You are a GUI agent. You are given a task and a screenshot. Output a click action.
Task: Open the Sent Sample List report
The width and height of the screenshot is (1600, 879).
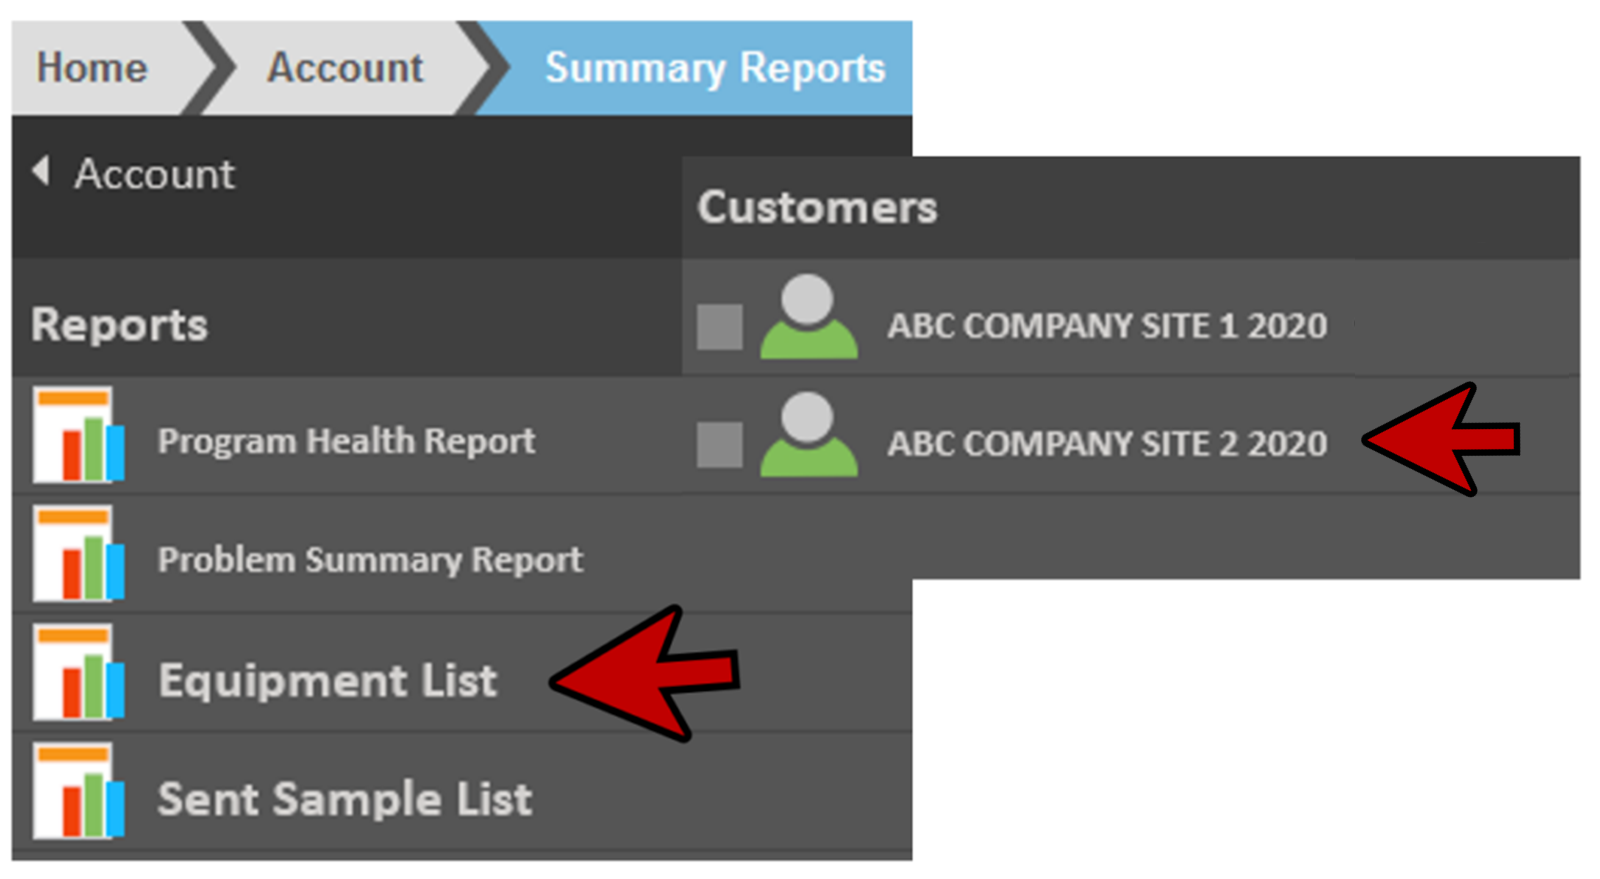tap(344, 799)
